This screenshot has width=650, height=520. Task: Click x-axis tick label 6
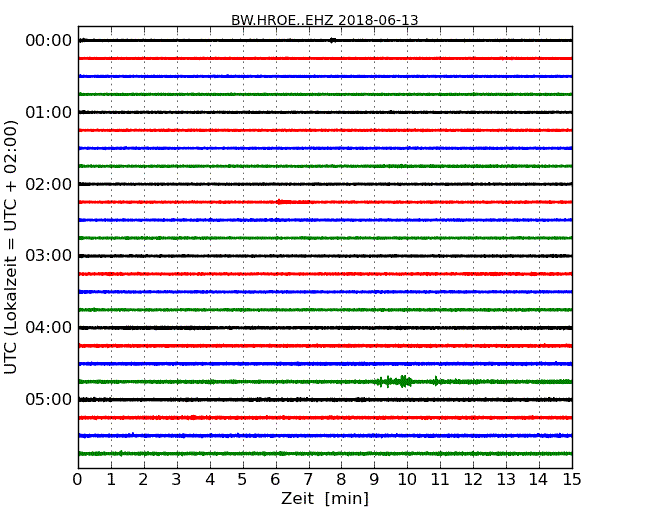pyautogui.click(x=275, y=480)
